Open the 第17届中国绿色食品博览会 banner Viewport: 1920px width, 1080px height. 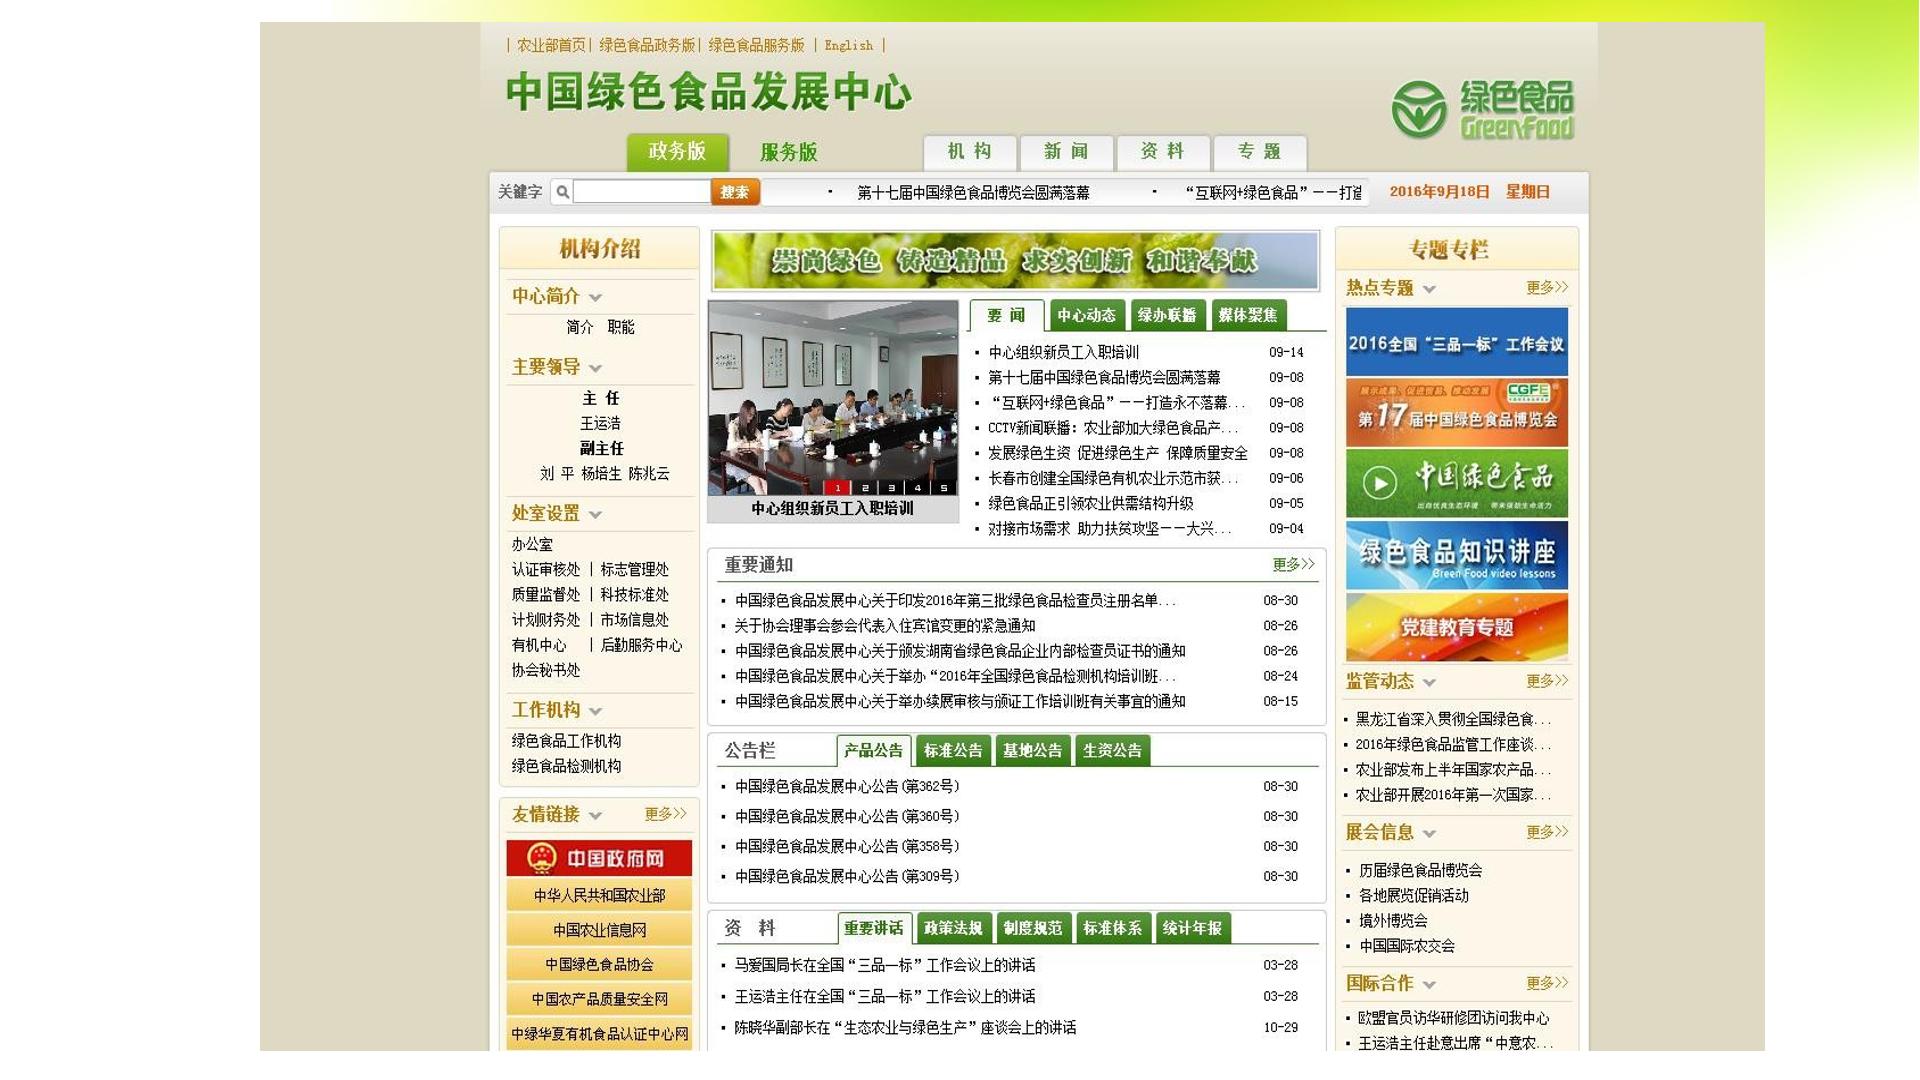[x=1457, y=413]
